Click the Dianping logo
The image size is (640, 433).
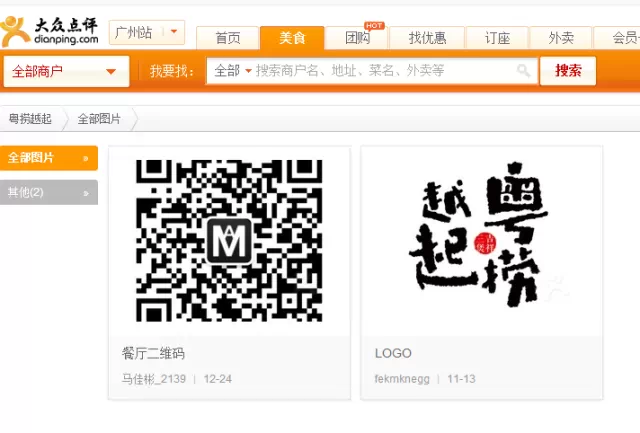(49, 31)
